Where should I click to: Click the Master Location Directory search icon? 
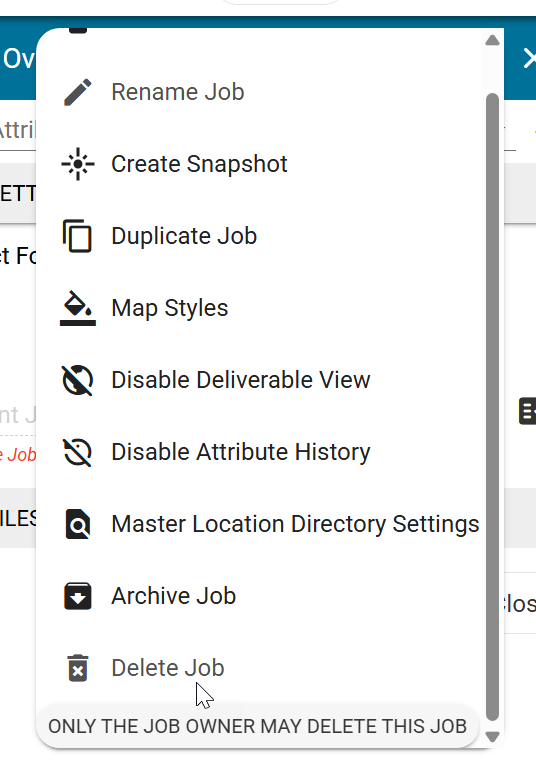pos(78,524)
